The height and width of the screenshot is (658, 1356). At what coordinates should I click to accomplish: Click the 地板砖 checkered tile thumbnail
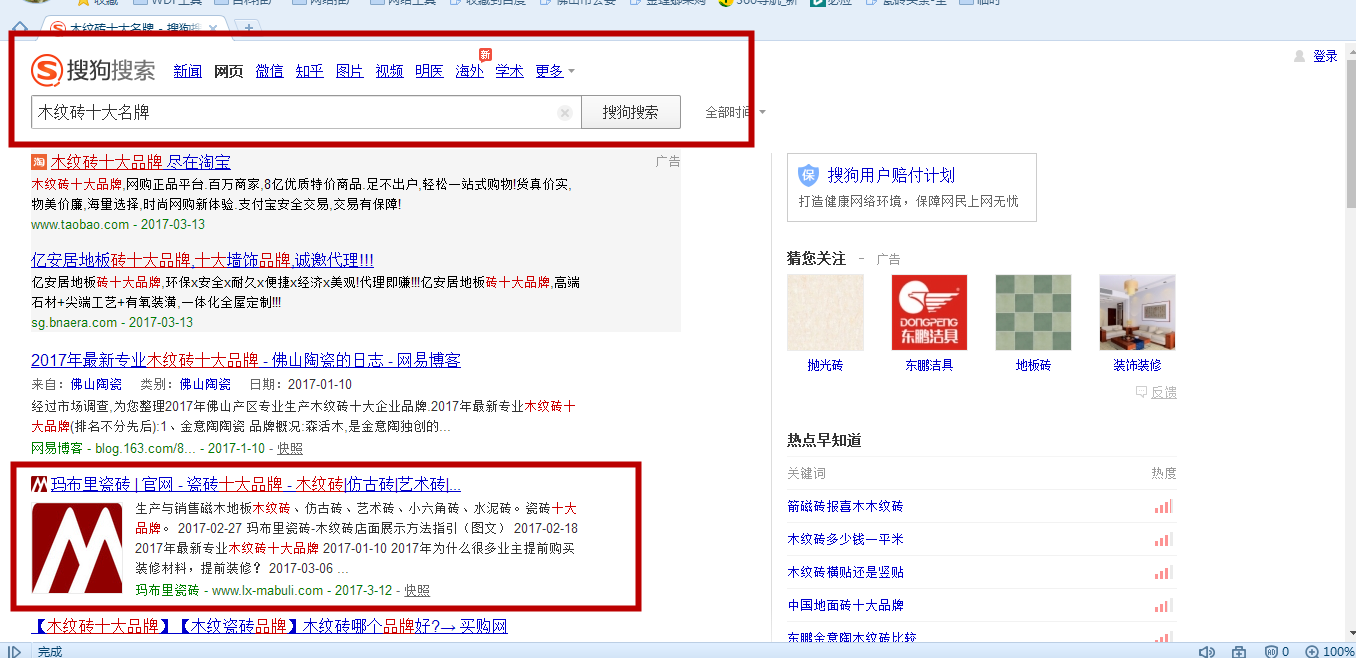click(x=1033, y=312)
